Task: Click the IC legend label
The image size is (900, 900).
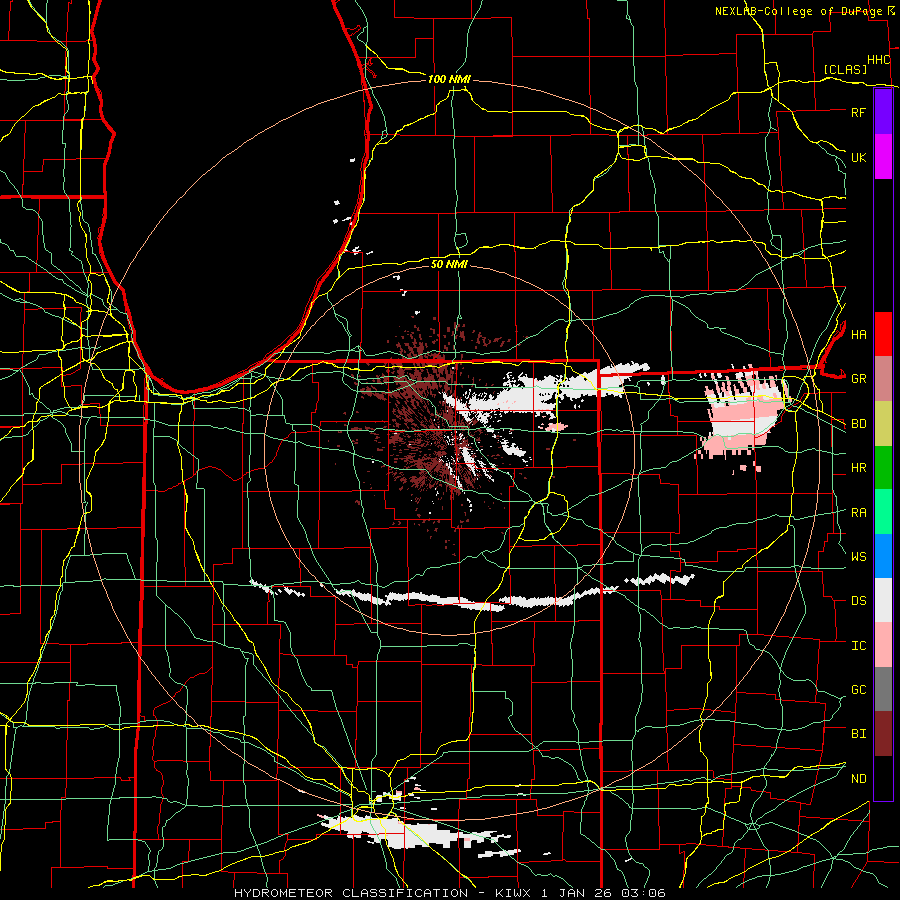Action: pyautogui.click(x=858, y=646)
